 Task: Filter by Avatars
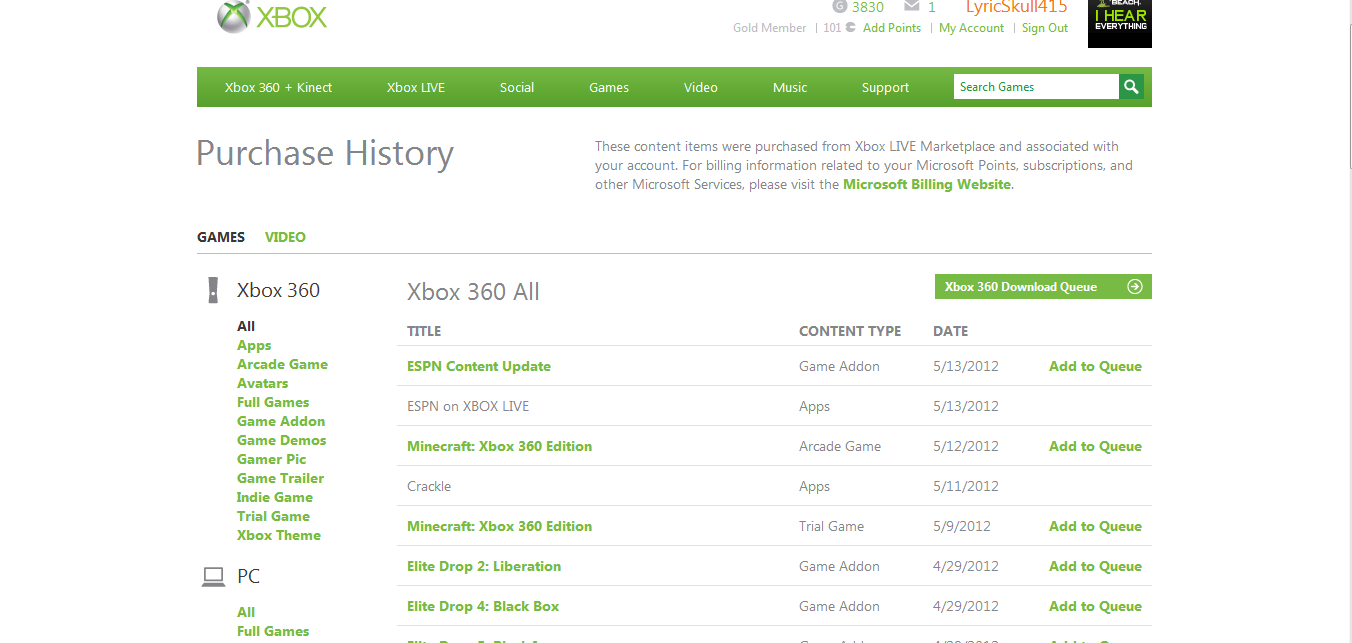(262, 383)
